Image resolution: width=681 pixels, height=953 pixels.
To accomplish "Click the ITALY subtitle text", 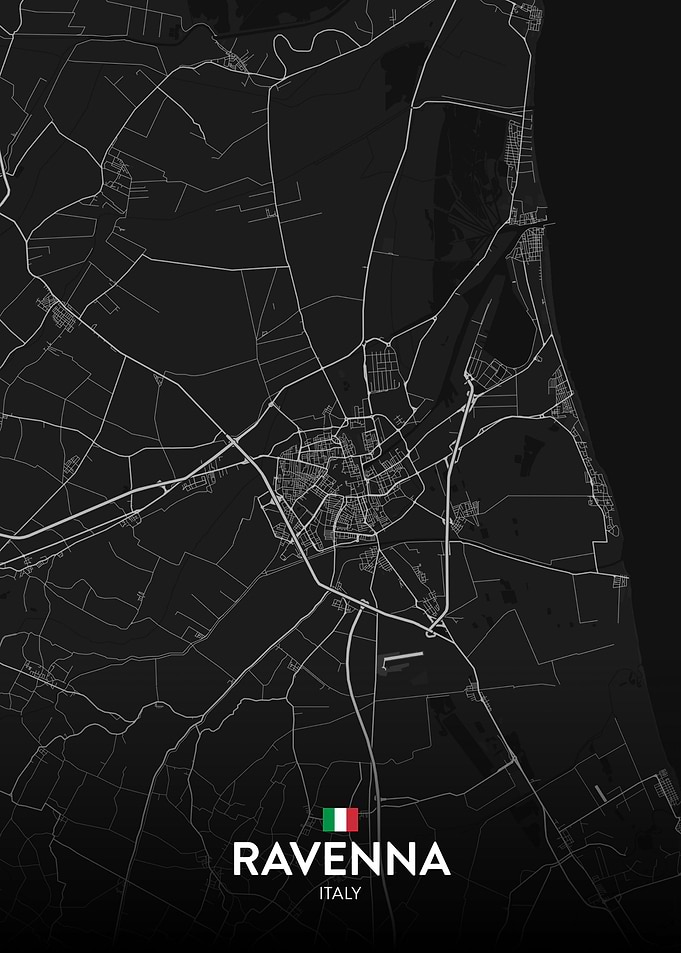I will tap(340, 893).
